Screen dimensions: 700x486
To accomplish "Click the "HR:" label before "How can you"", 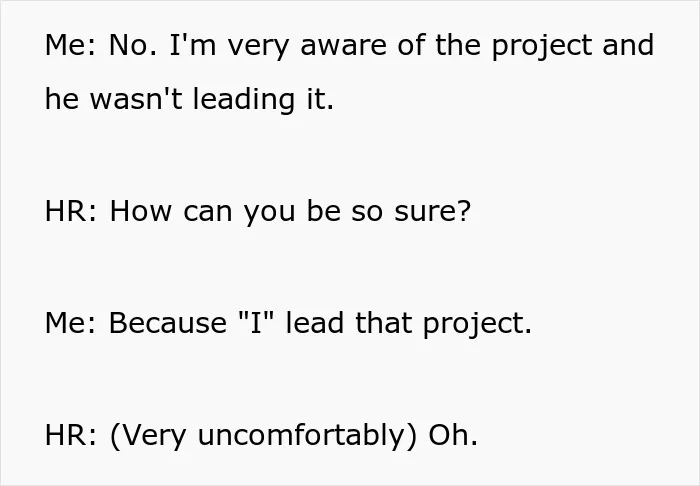I will (71, 211).
